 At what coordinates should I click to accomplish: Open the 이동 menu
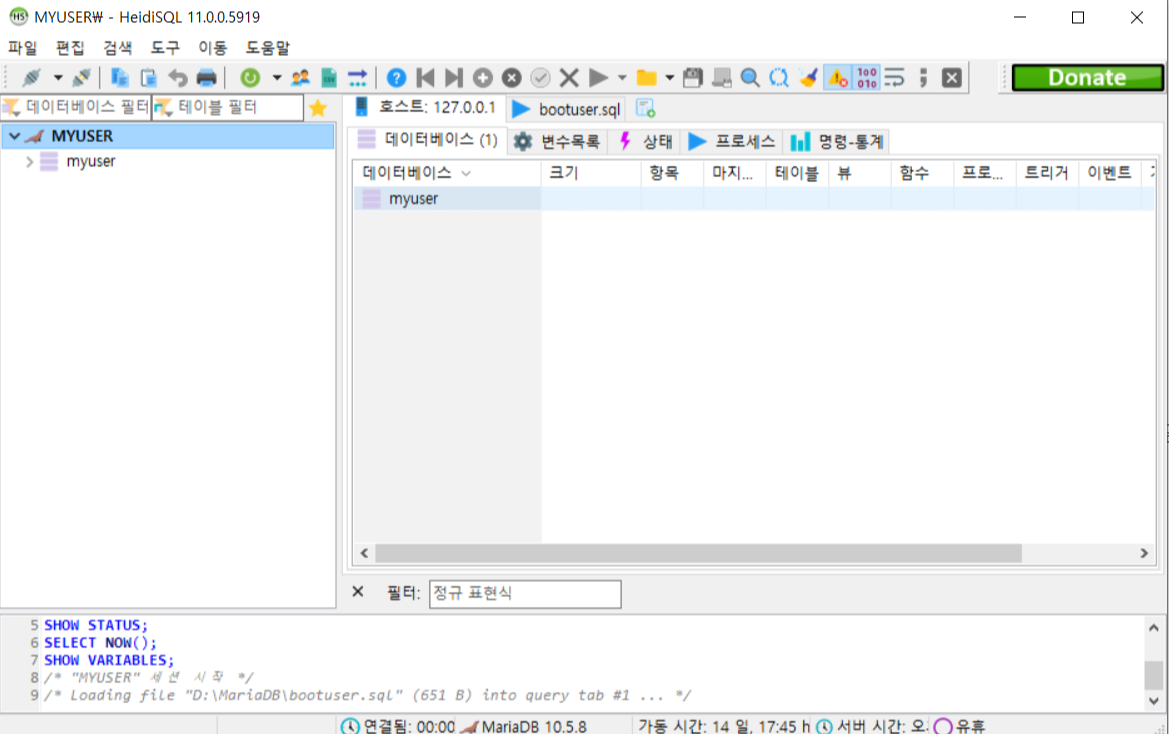[x=212, y=48]
